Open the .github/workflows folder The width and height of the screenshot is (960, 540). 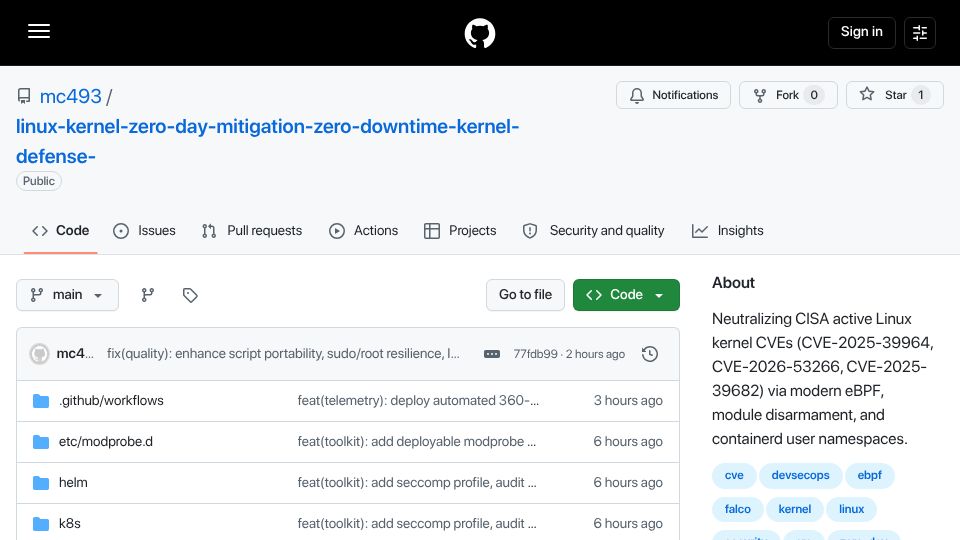pos(111,400)
